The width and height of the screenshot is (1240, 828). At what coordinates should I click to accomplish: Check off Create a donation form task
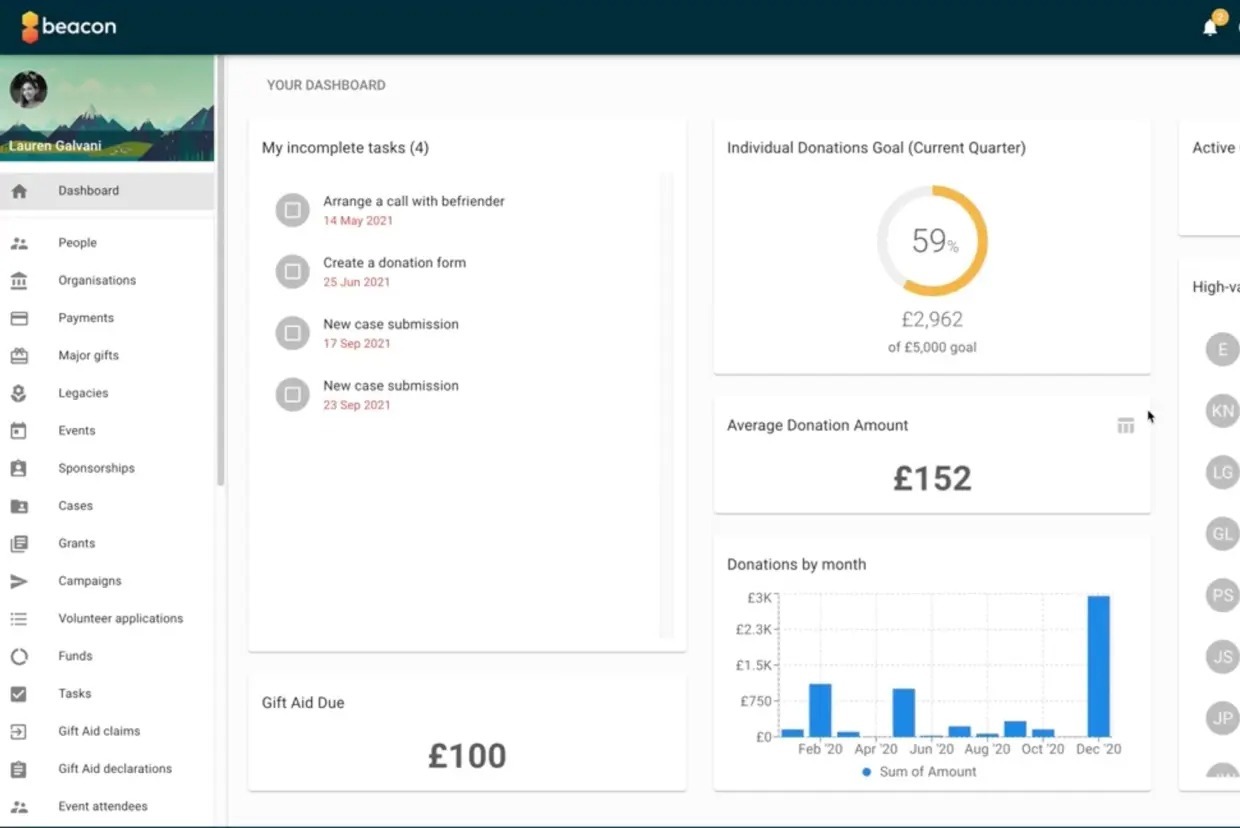(293, 272)
